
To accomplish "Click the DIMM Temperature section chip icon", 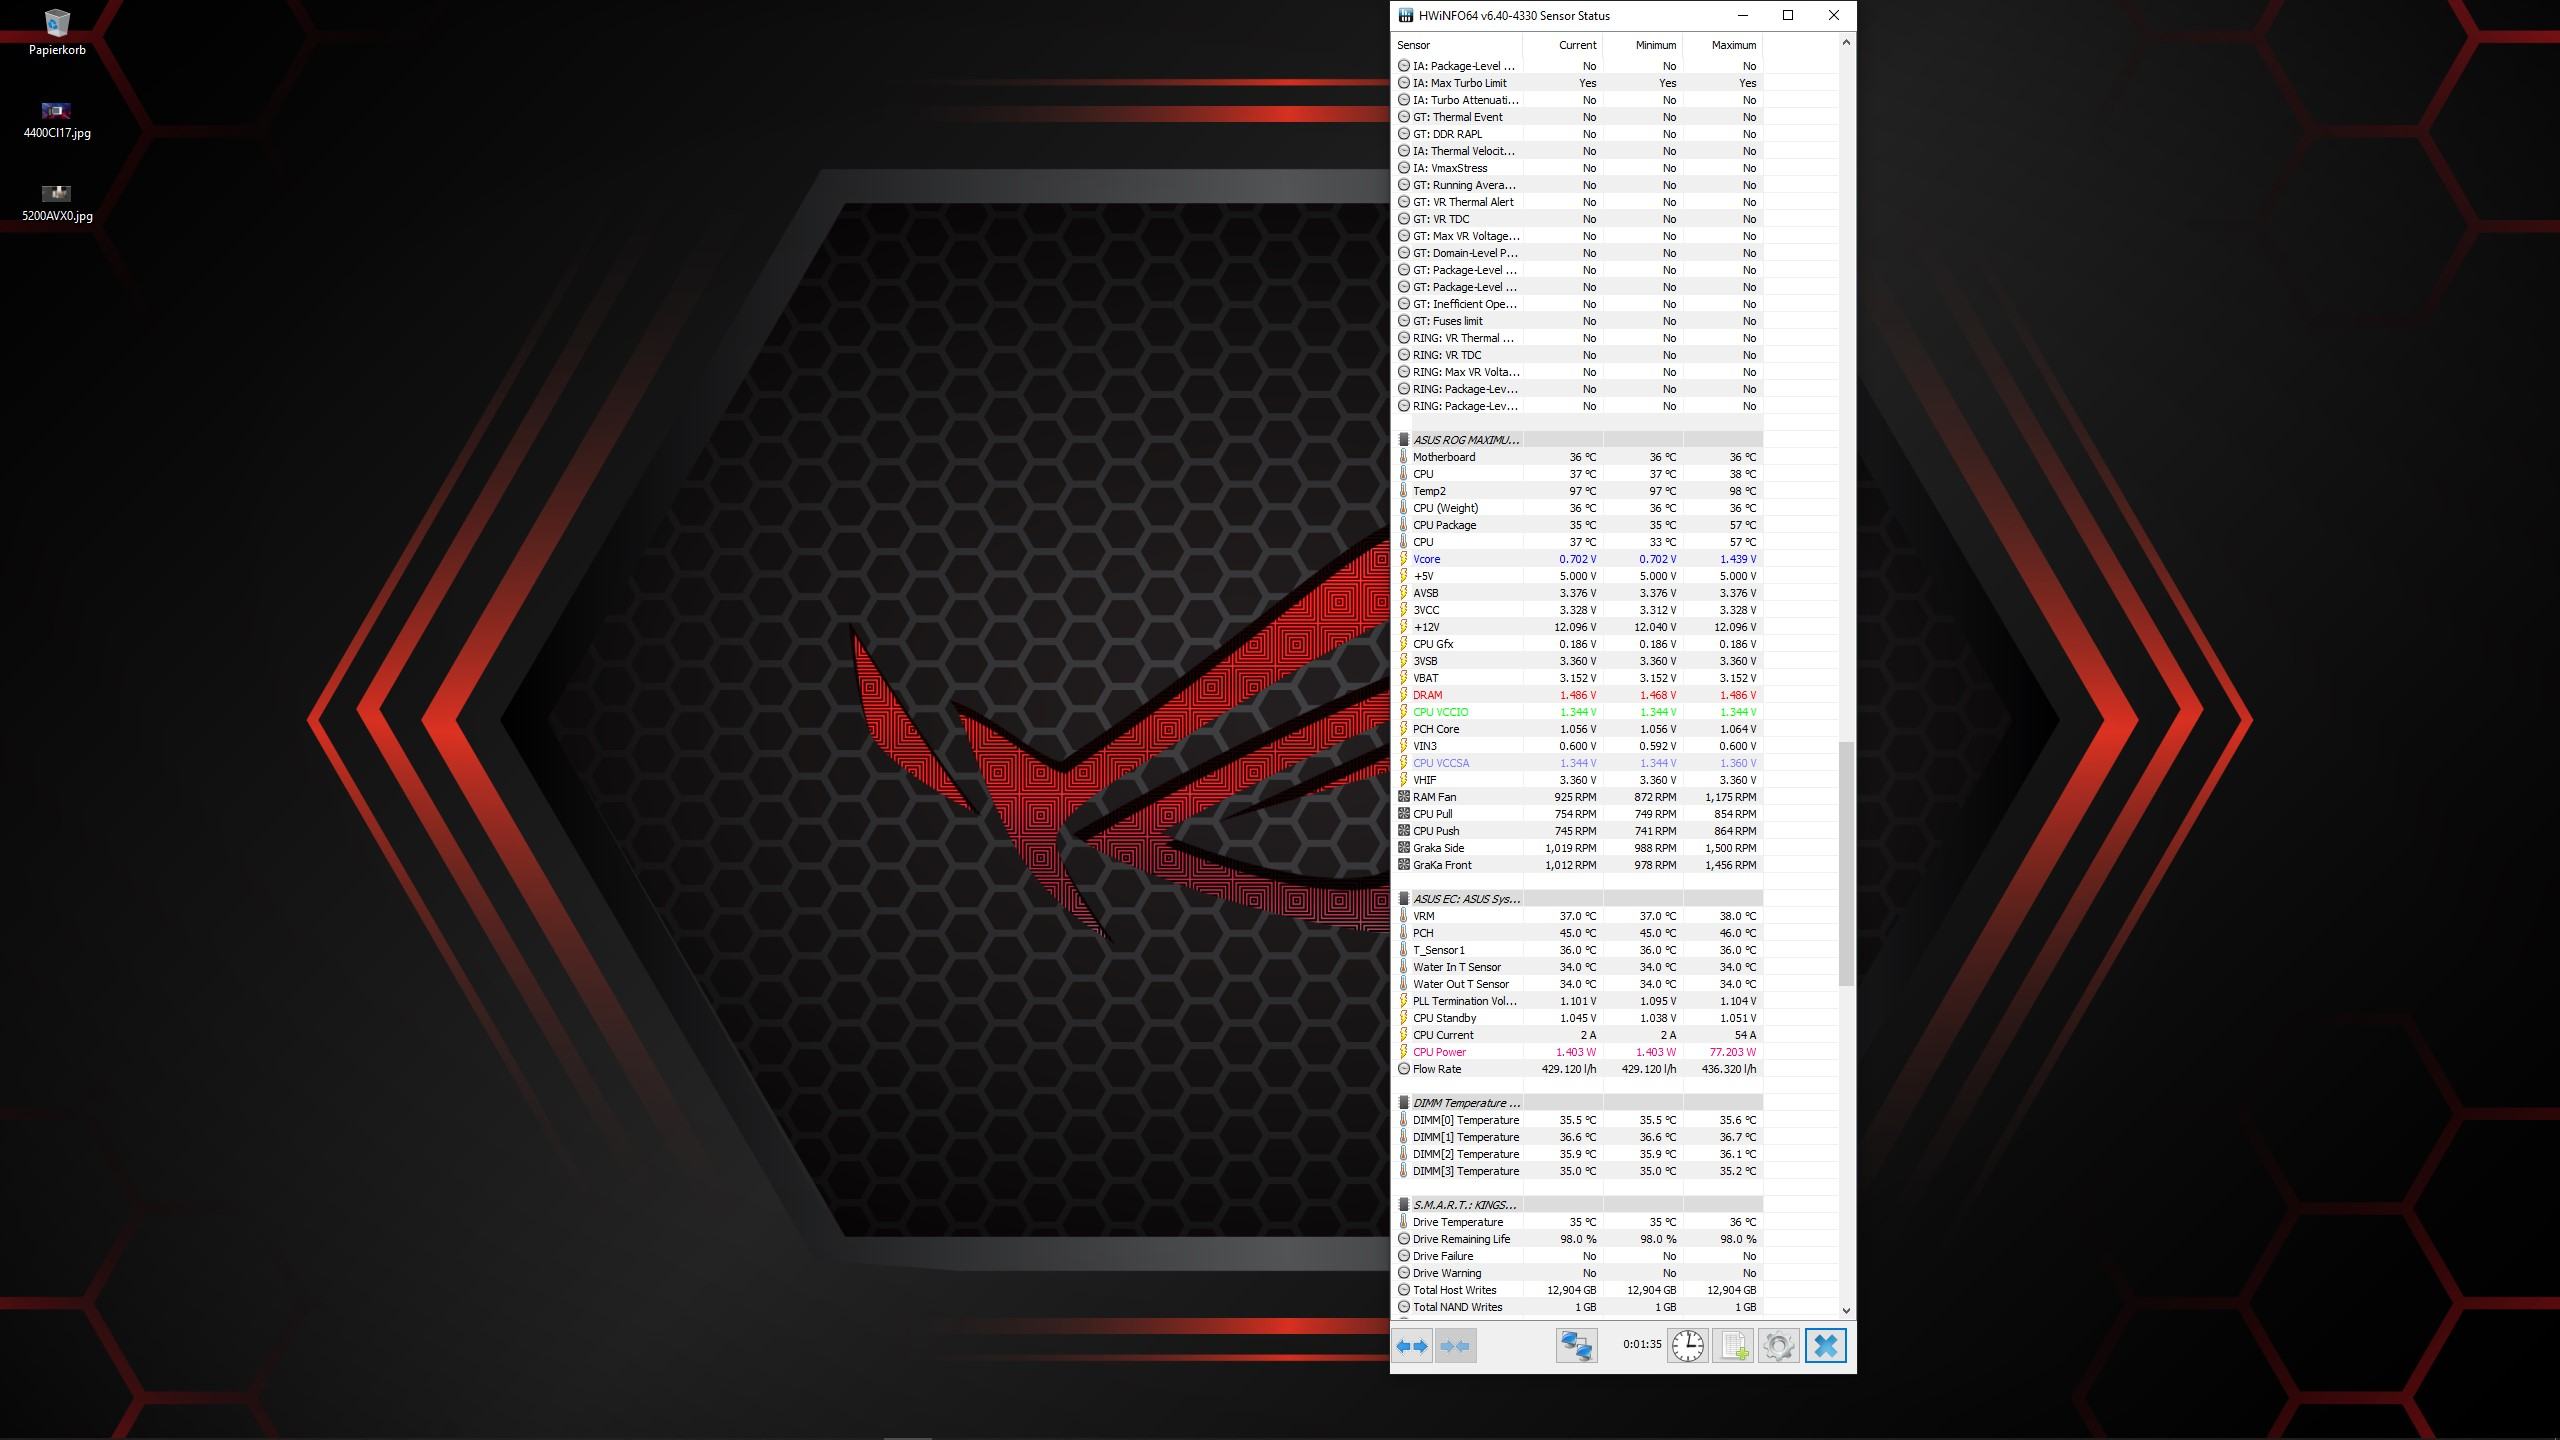I will pyautogui.click(x=1404, y=1103).
